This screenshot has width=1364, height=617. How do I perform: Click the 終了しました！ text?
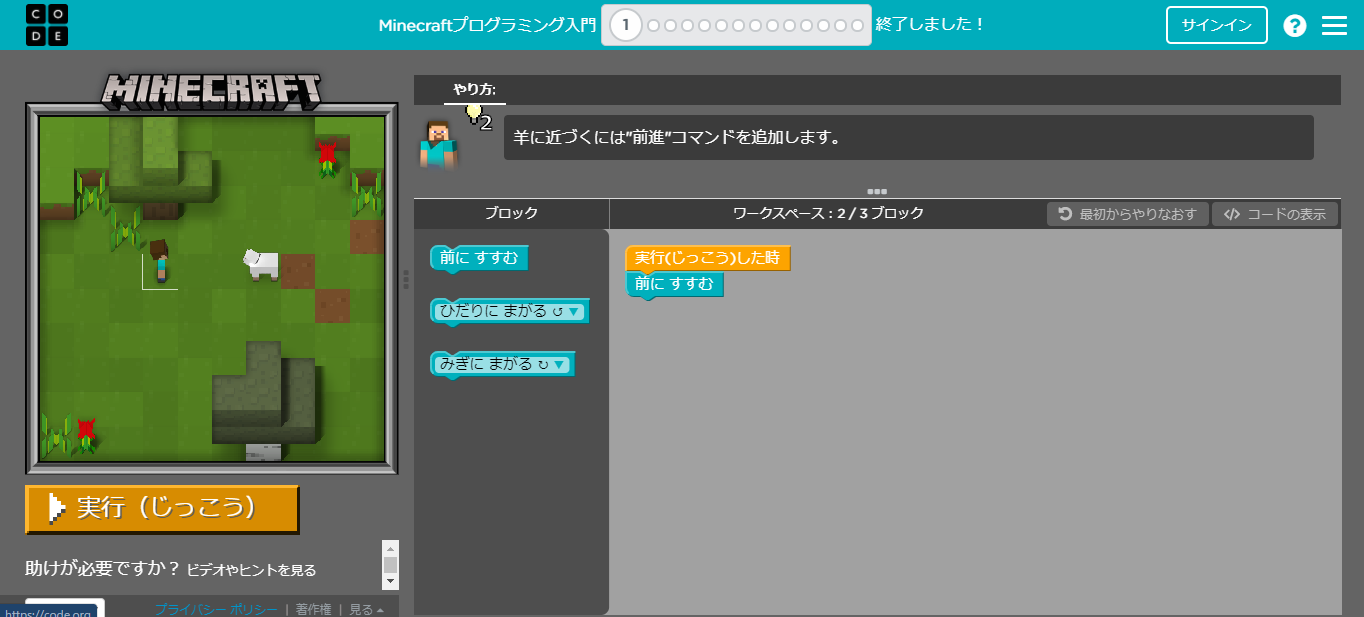click(x=930, y=24)
